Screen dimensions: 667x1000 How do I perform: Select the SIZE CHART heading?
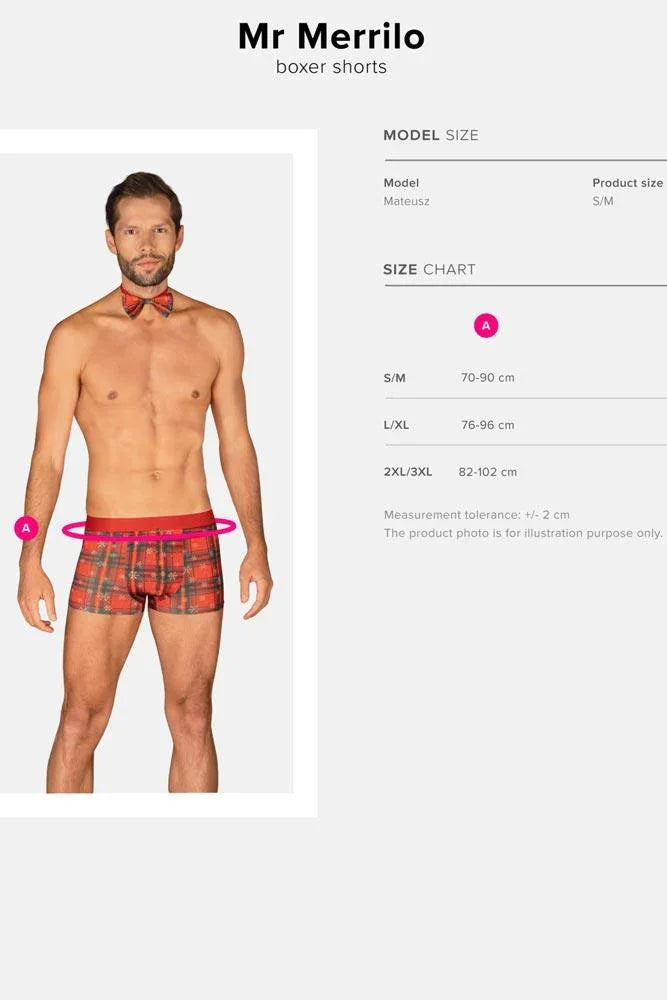coord(429,270)
